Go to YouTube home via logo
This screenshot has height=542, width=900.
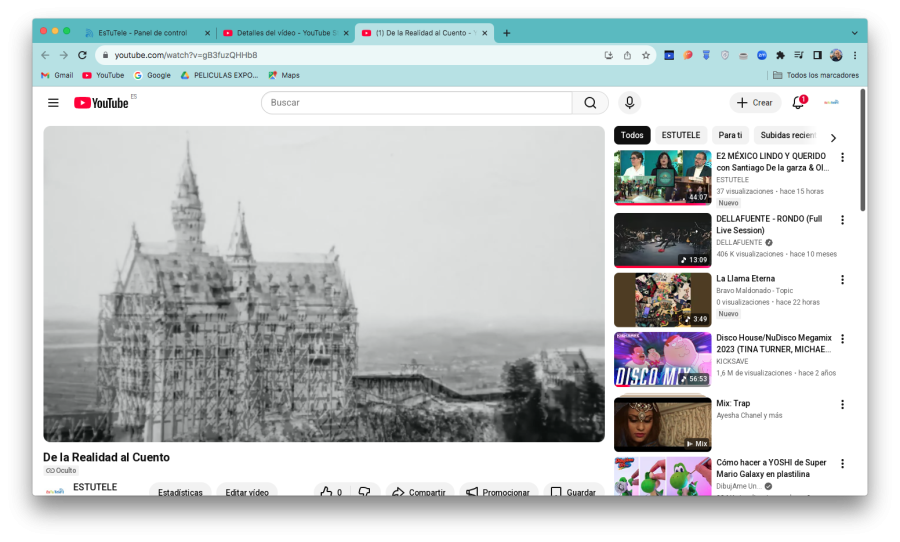[101, 103]
